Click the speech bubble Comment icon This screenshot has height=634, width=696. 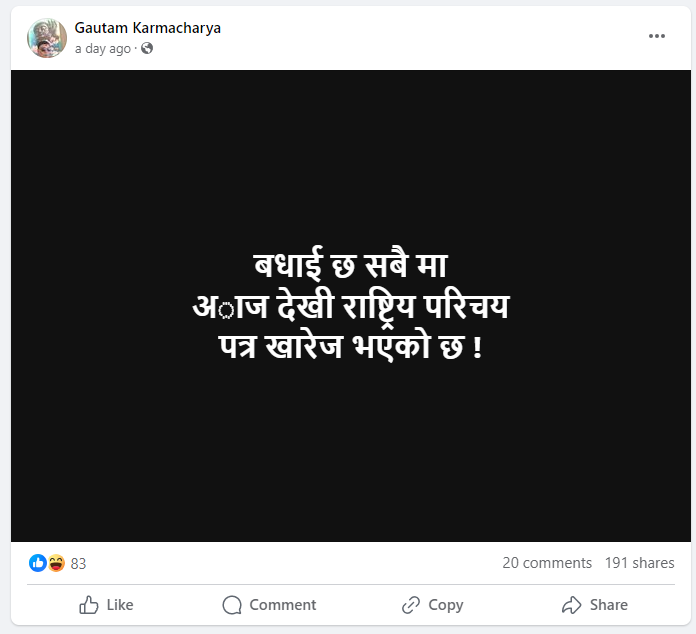(x=232, y=605)
